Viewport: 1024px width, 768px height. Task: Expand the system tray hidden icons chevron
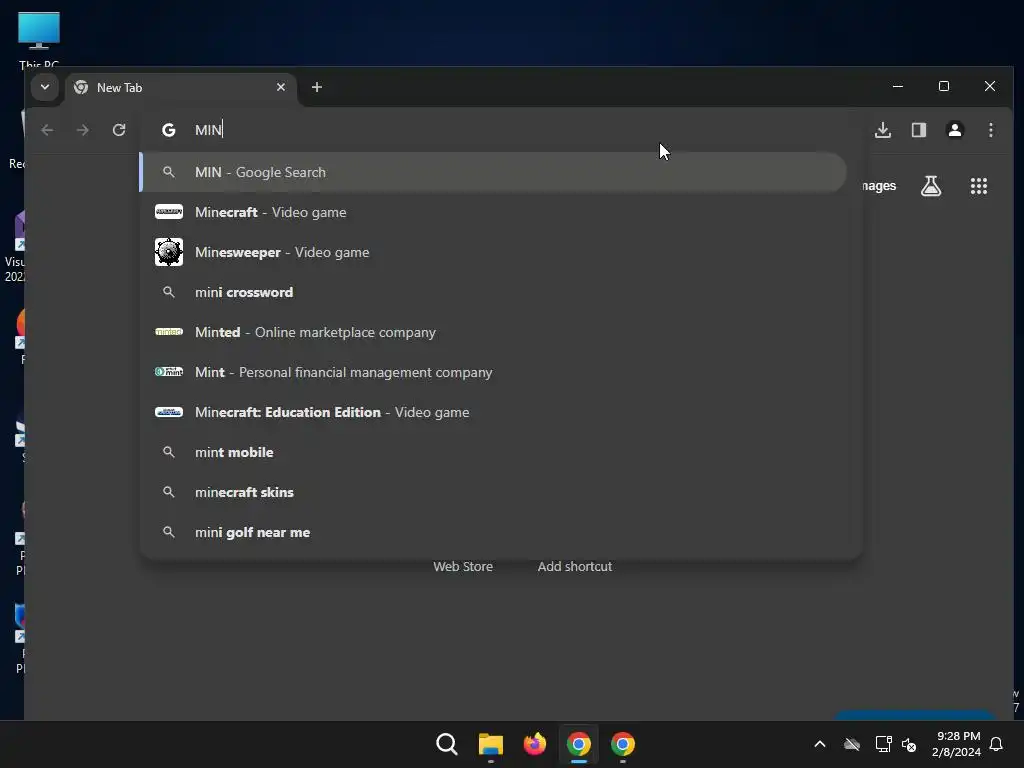(820, 744)
